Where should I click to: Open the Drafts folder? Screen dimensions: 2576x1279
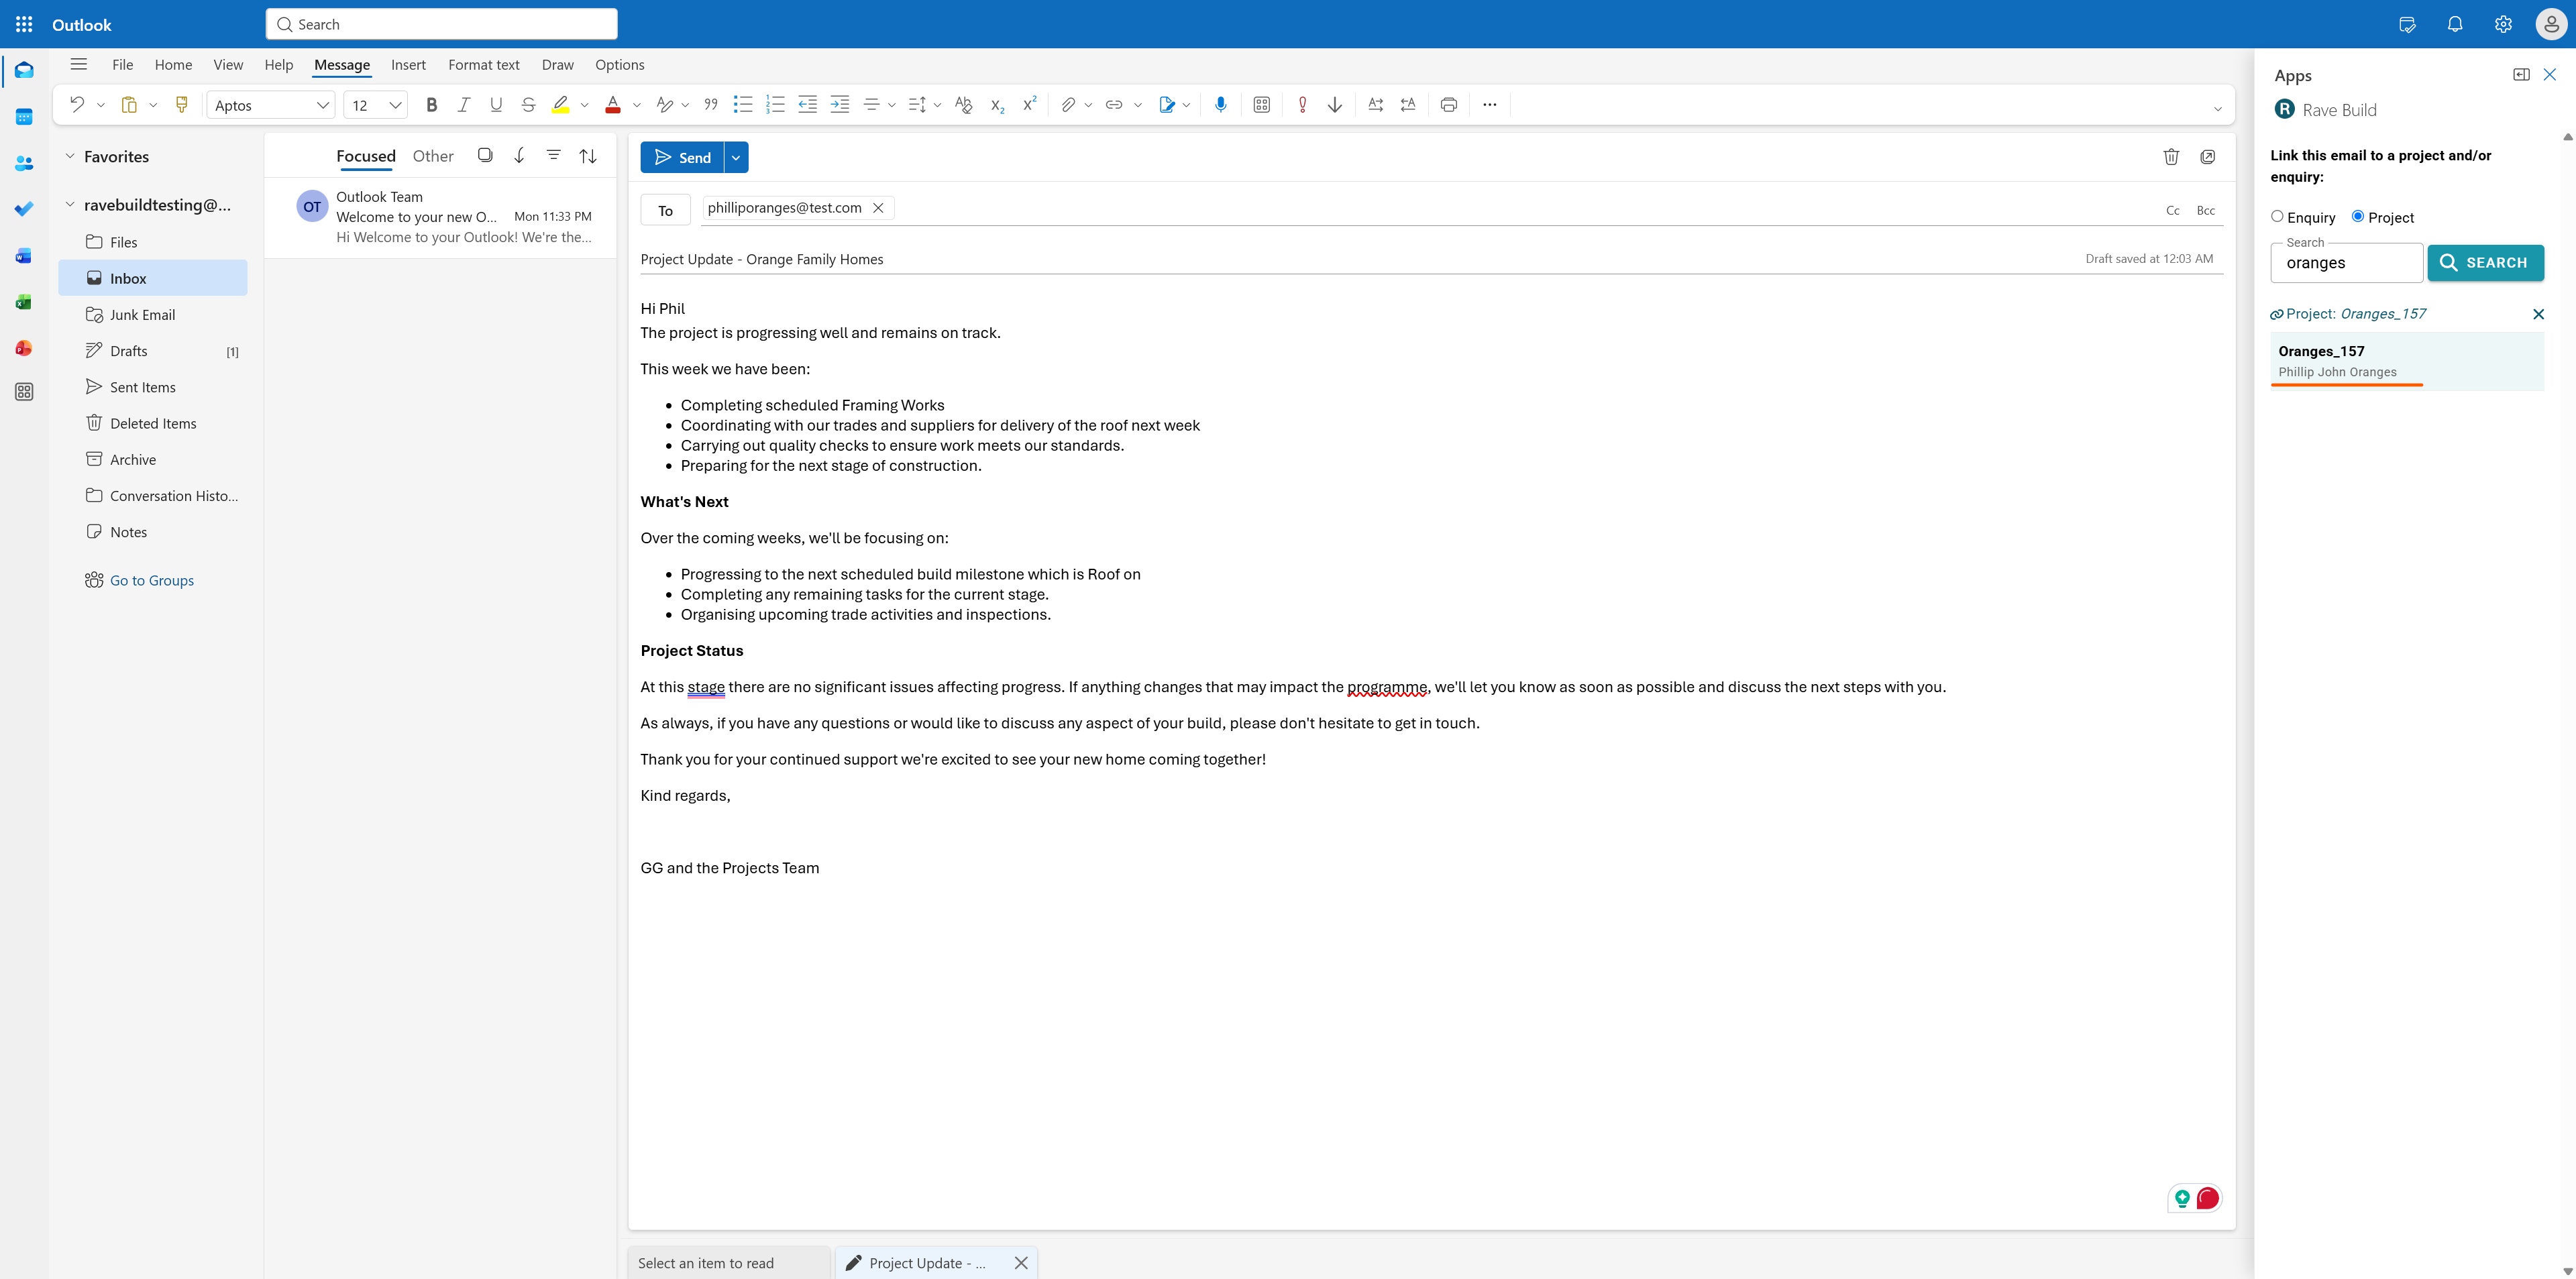[x=153, y=351]
